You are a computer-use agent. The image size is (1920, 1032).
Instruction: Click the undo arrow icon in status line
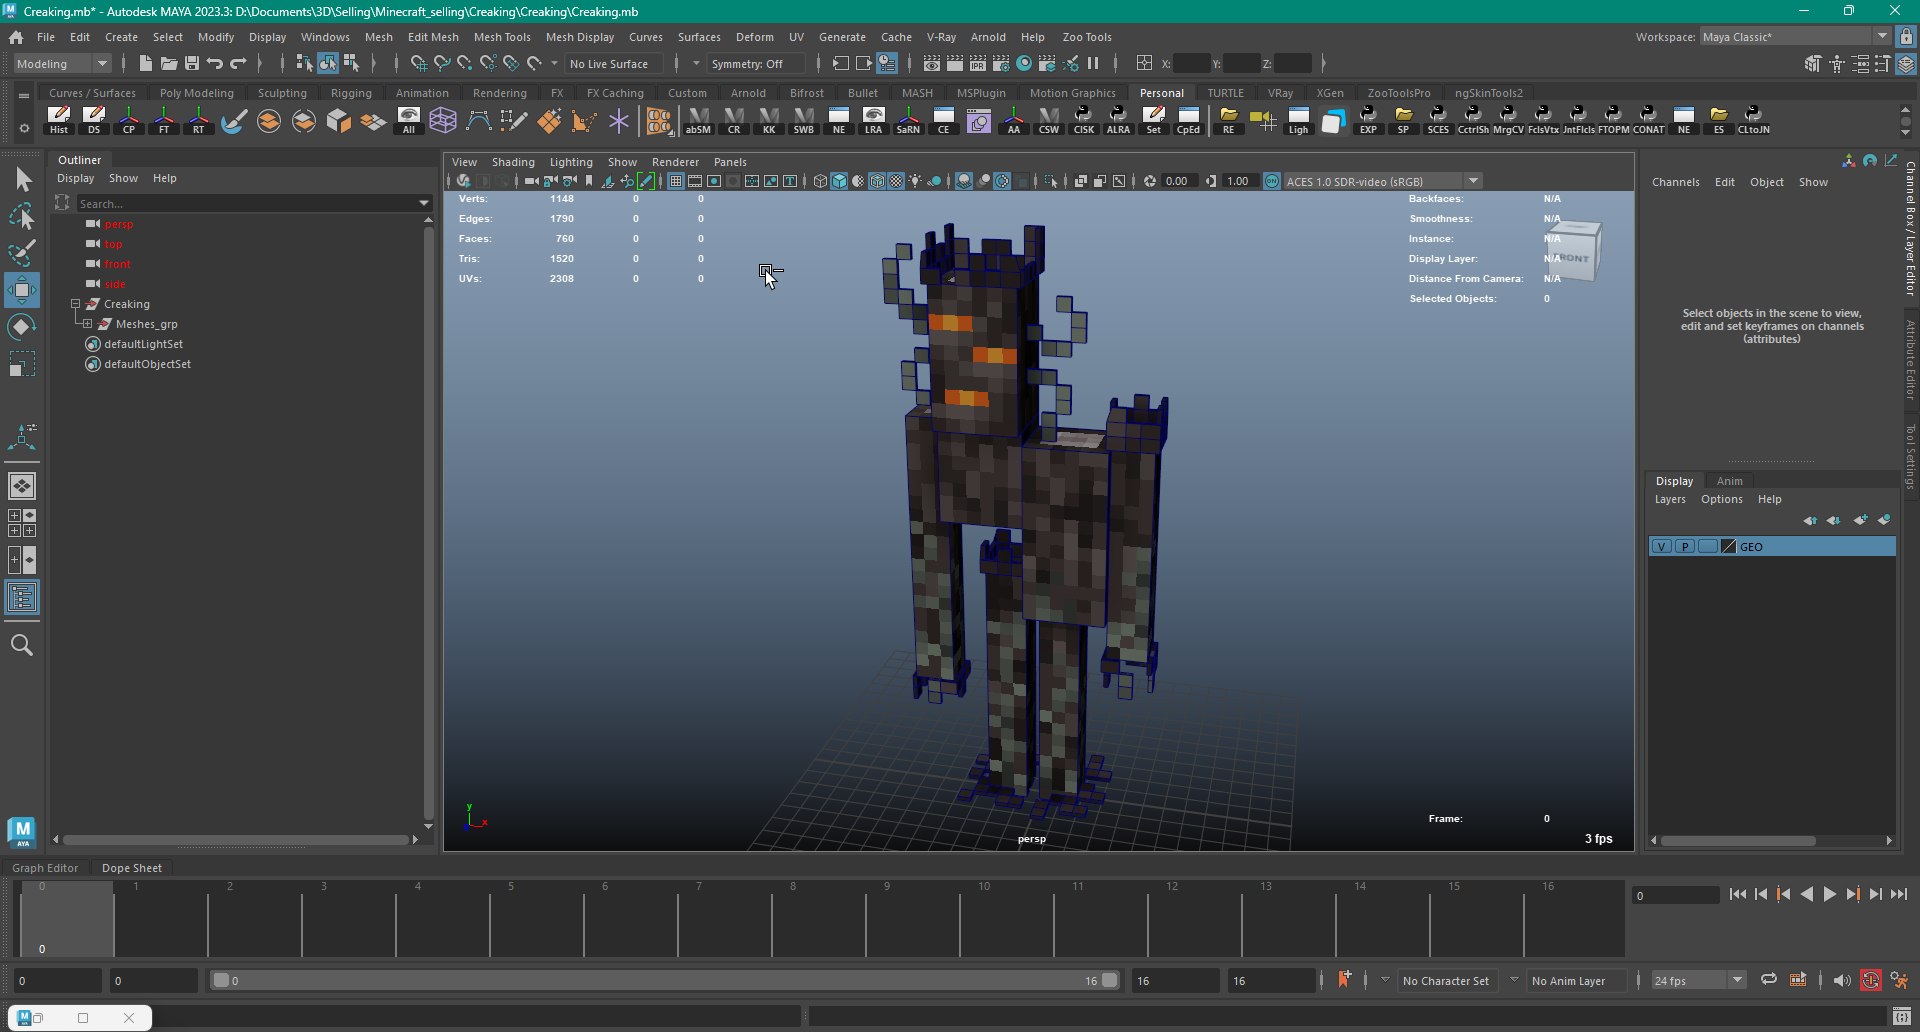pos(215,63)
